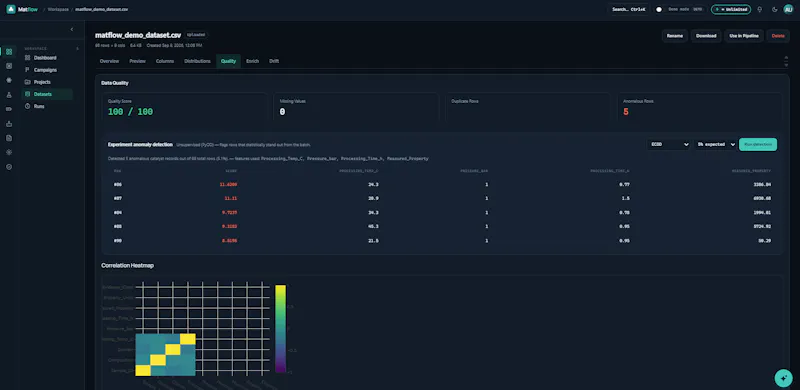Open the ECOD algorithm dropdown
The width and height of the screenshot is (800, 390).
tap(669, 144)
